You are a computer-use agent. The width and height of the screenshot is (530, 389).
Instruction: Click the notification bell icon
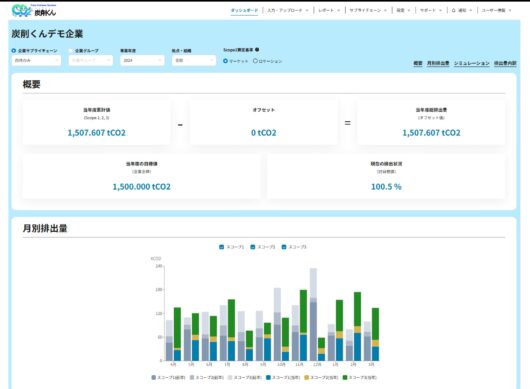click(454, 10)
